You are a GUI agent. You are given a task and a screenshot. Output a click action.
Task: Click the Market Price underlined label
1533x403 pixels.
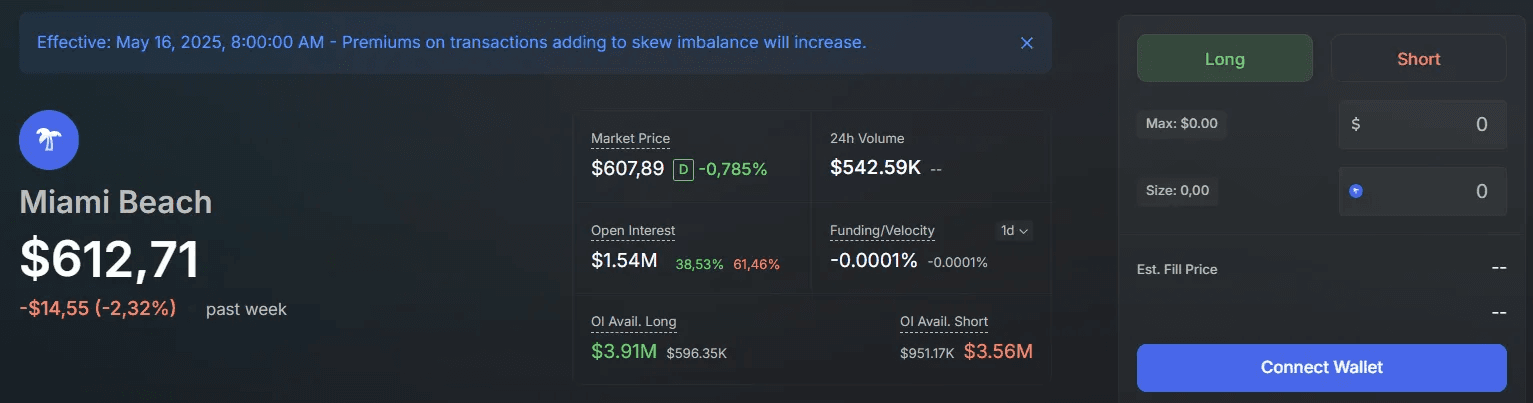coord(630,139)
